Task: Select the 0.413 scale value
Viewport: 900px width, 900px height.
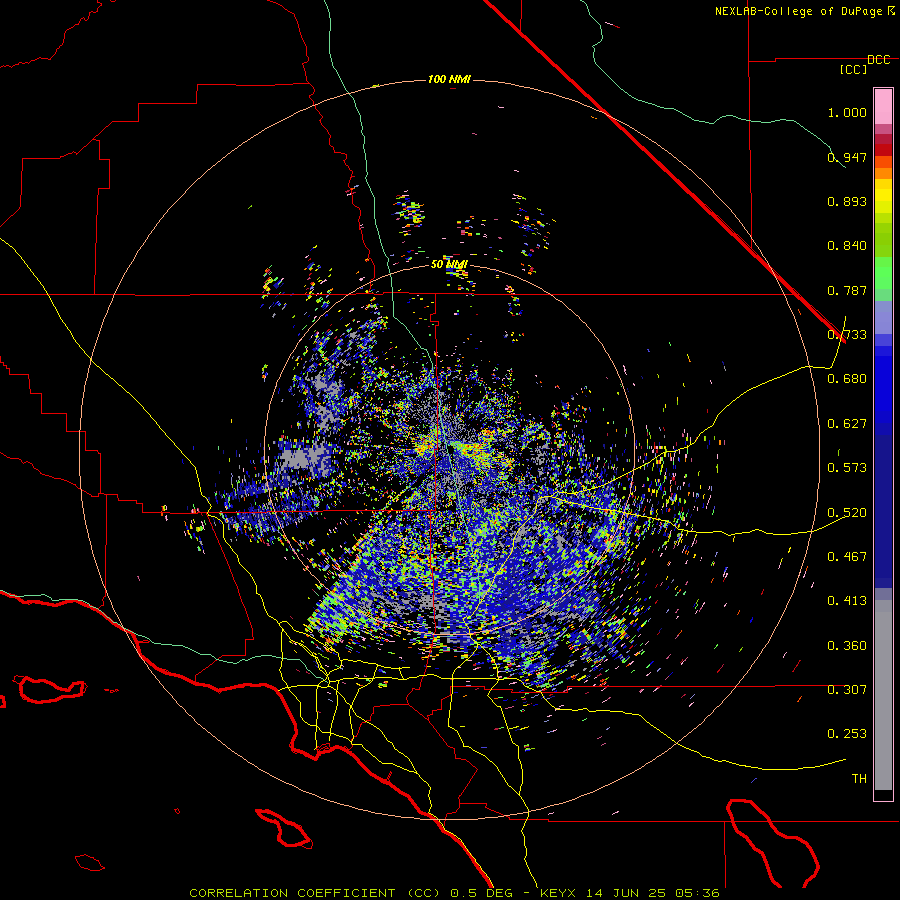Action: click(x=847, y=601)
